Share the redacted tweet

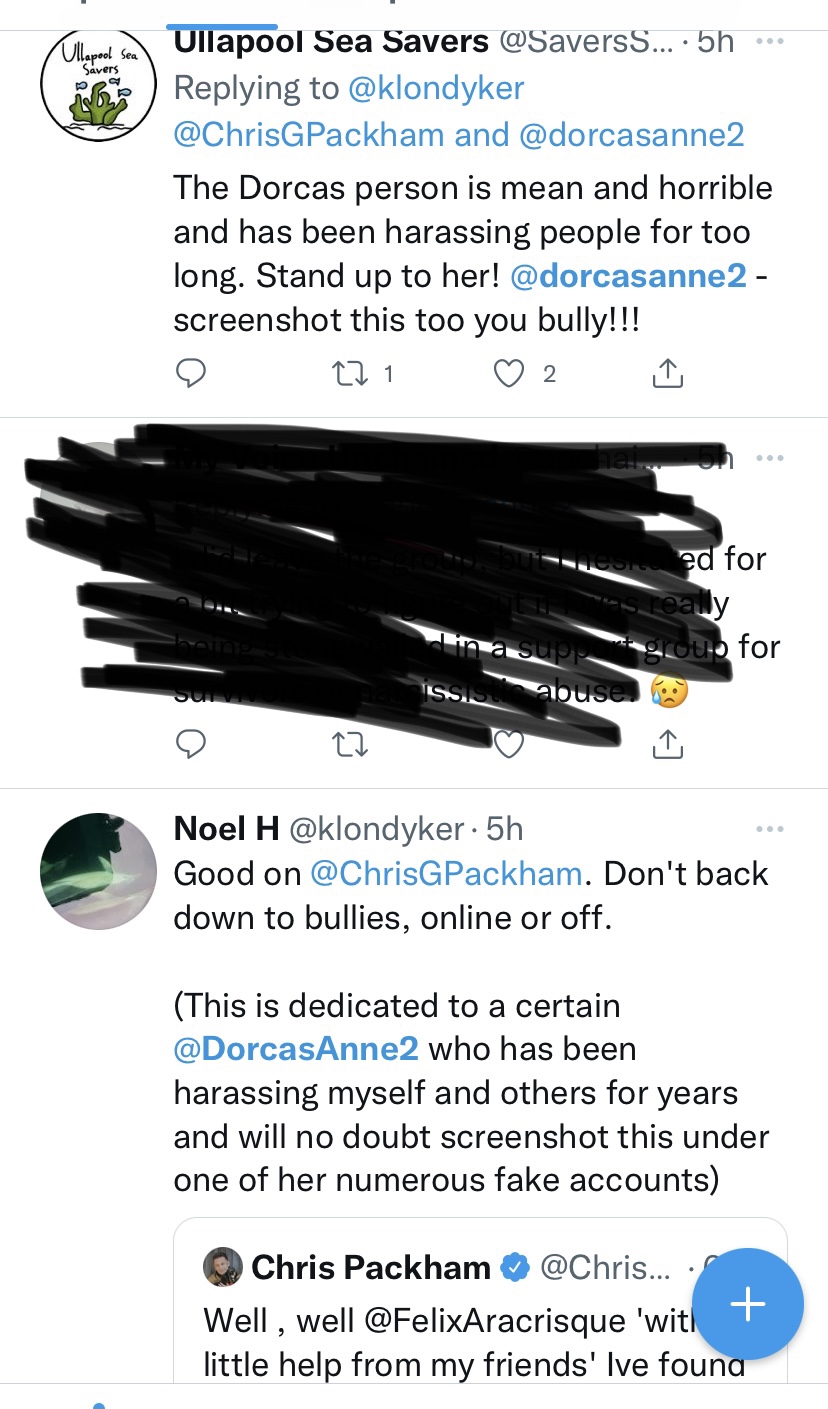click(x=667, y=744)
